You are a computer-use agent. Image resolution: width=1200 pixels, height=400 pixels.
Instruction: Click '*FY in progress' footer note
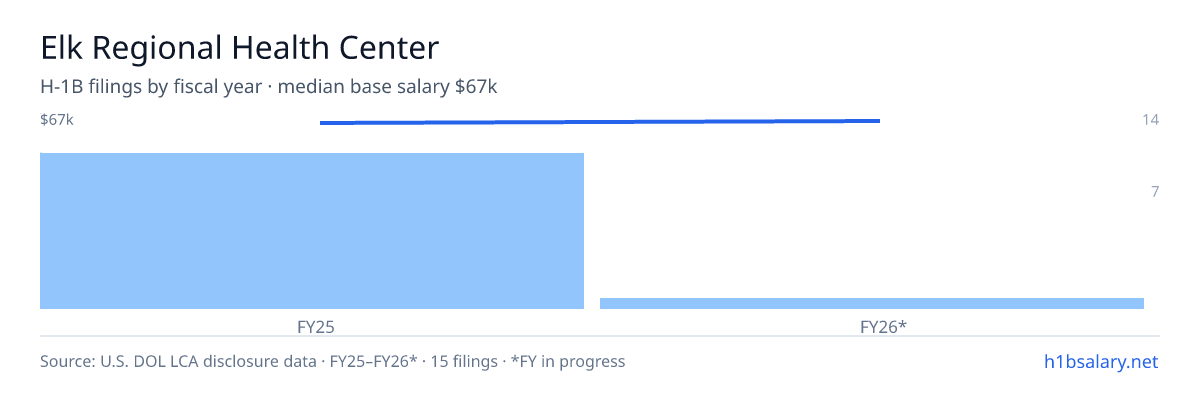coord(569,361)
